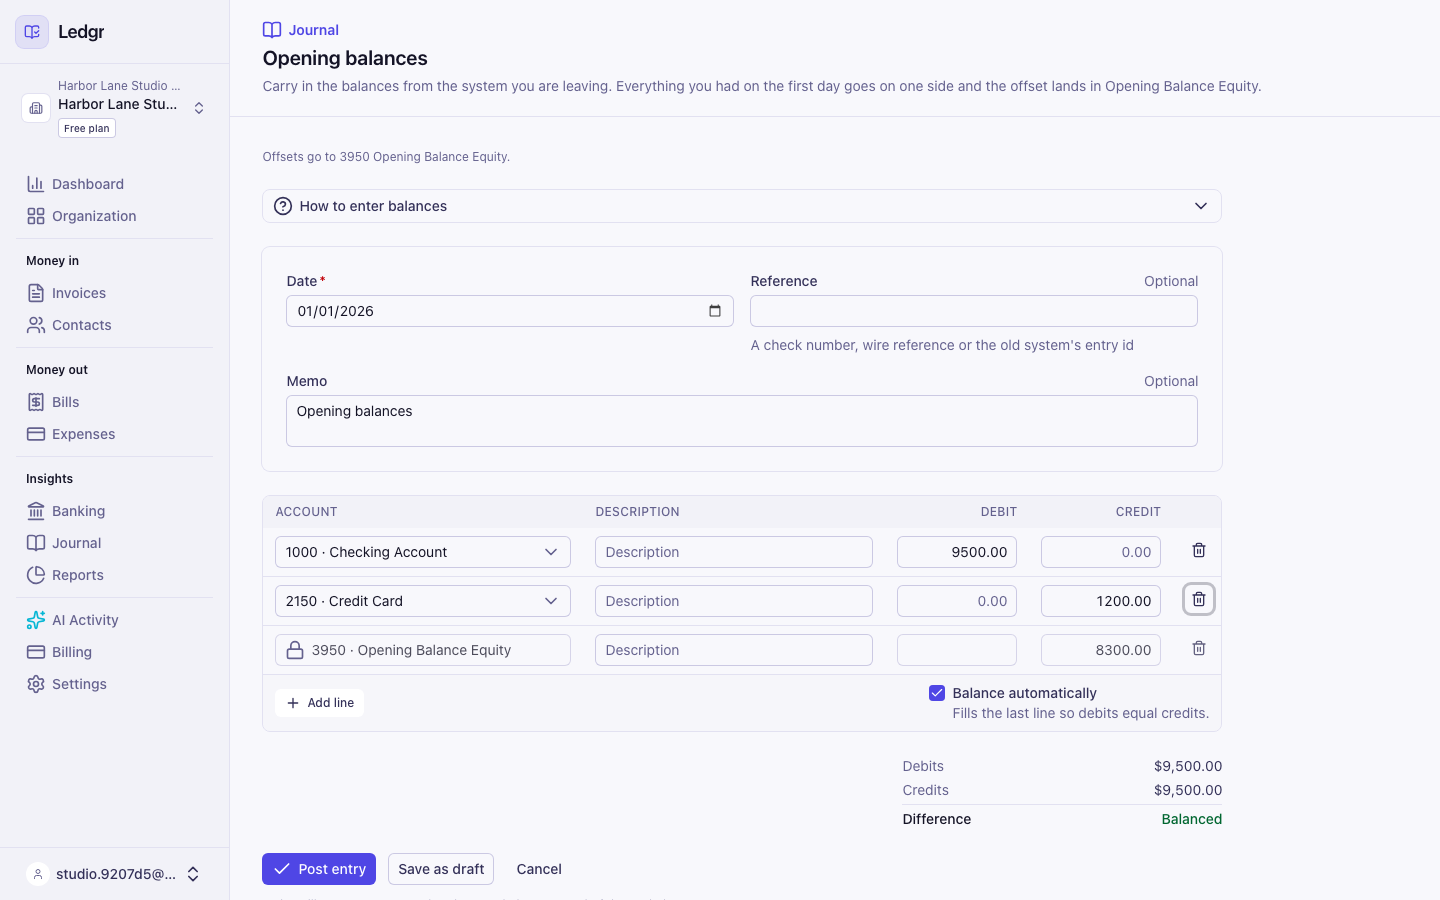The width and height of the screenshot is (1440, 900).
Task: Click the AI Activity sparkle icon
Action: click(36, 620)
